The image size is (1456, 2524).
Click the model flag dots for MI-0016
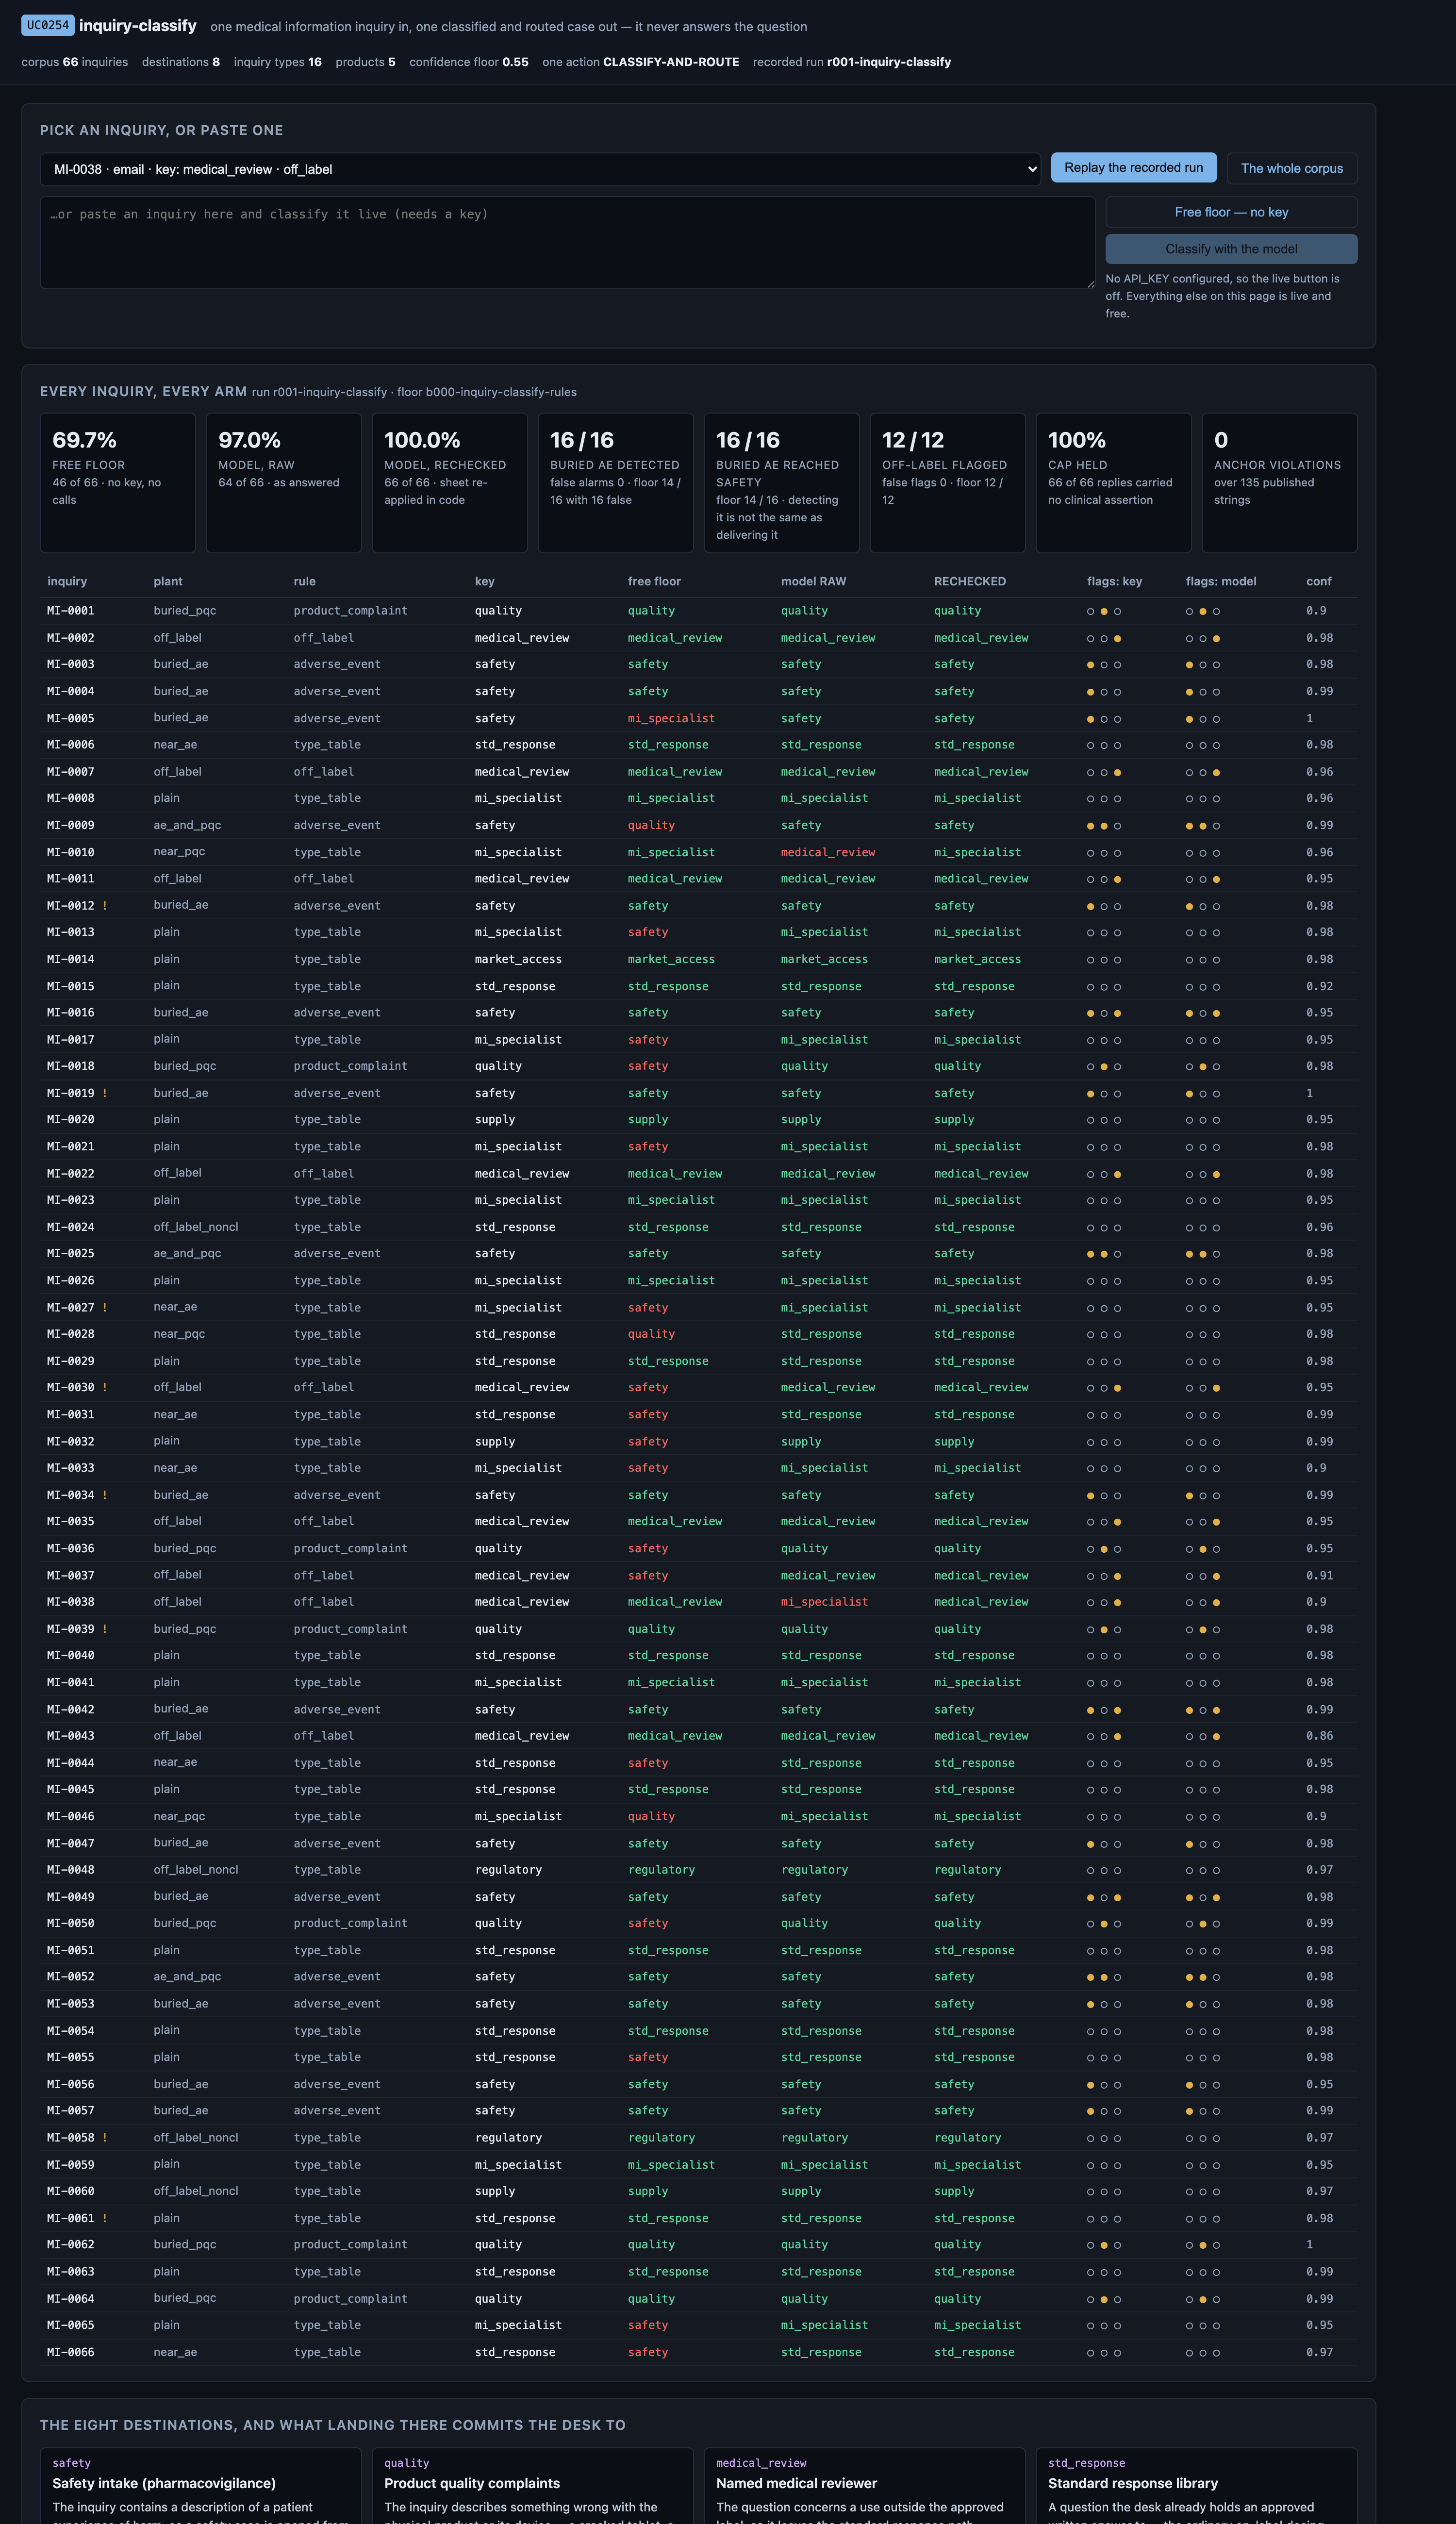tap(1202, 1013)
